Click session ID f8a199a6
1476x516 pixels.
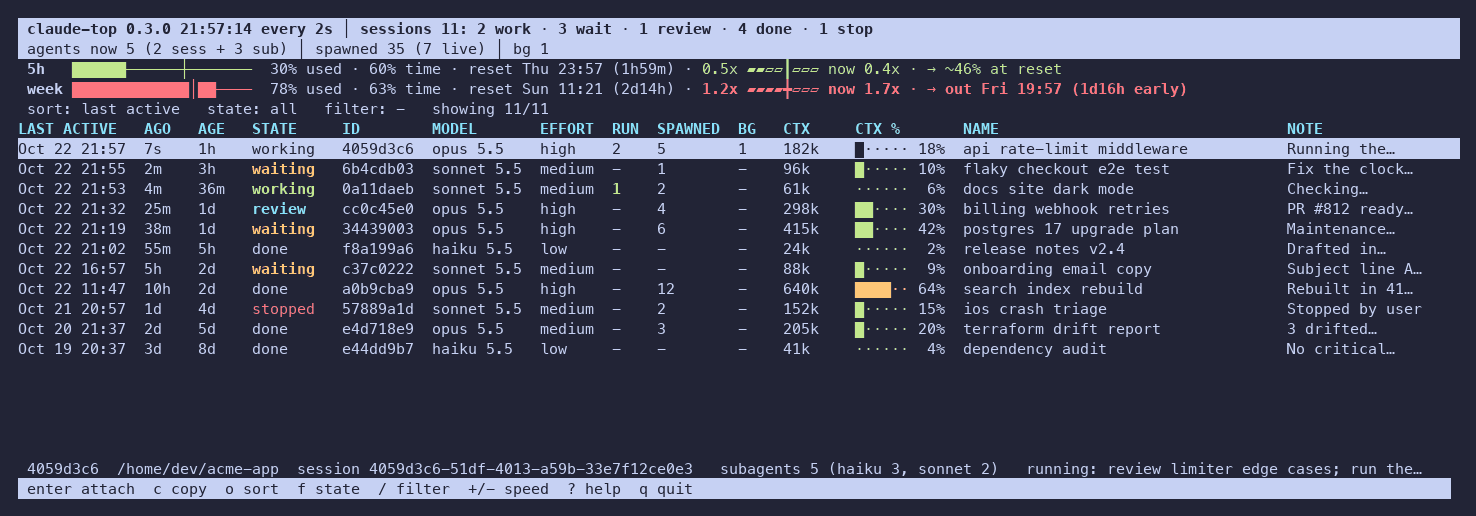[x=378, y=249]
